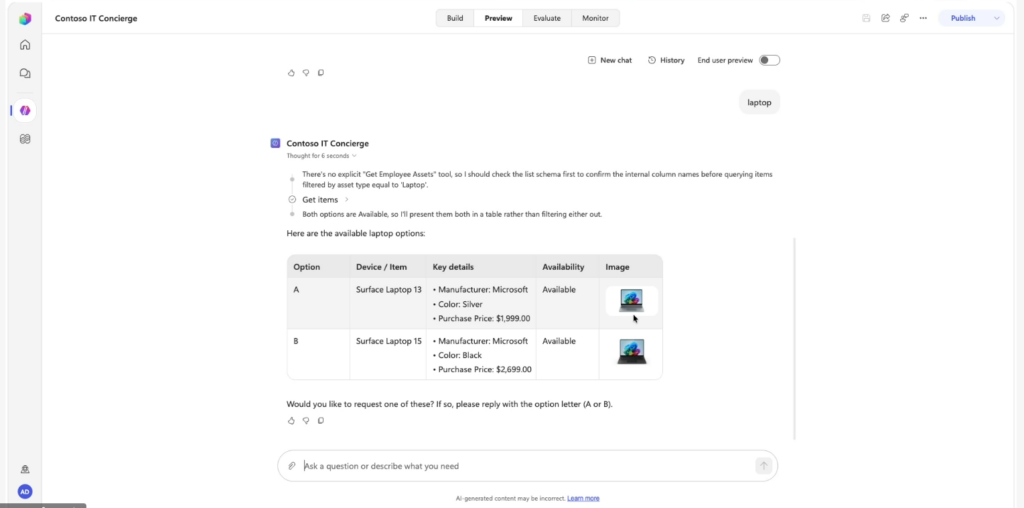Start a New chat

pyautogui.click(x=610, y=60)
